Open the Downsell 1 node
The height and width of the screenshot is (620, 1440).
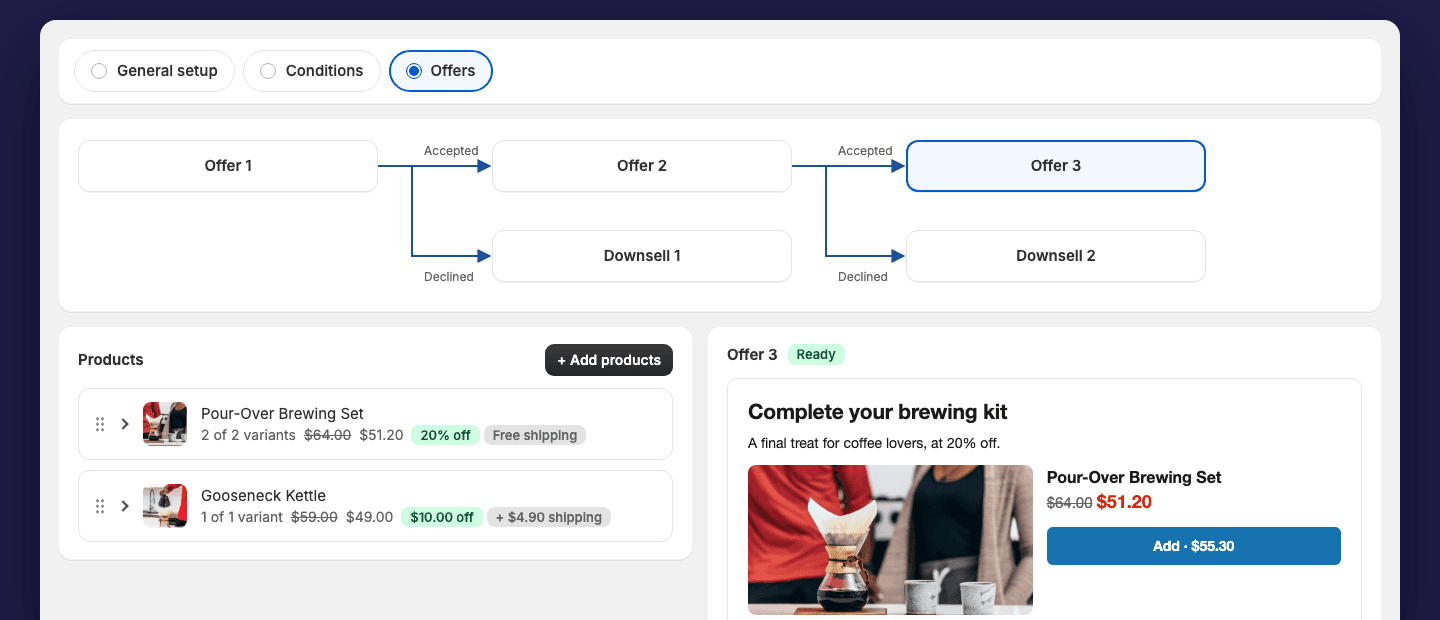tap(642, 256)
